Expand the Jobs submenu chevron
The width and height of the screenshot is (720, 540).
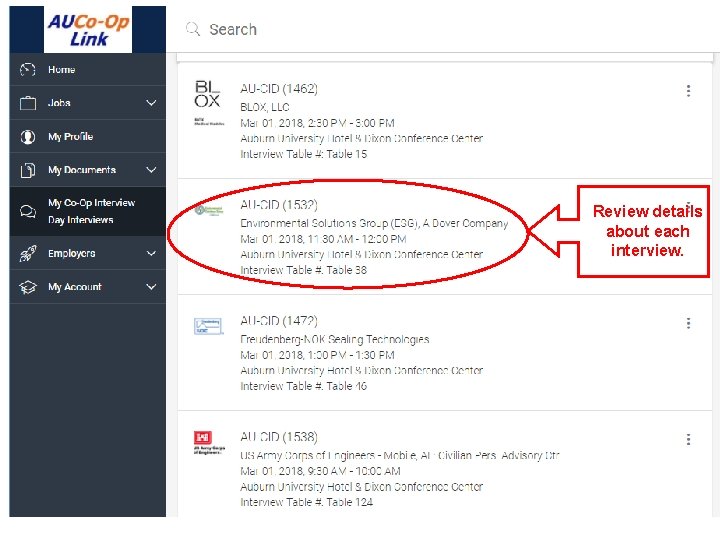point(151,103)
